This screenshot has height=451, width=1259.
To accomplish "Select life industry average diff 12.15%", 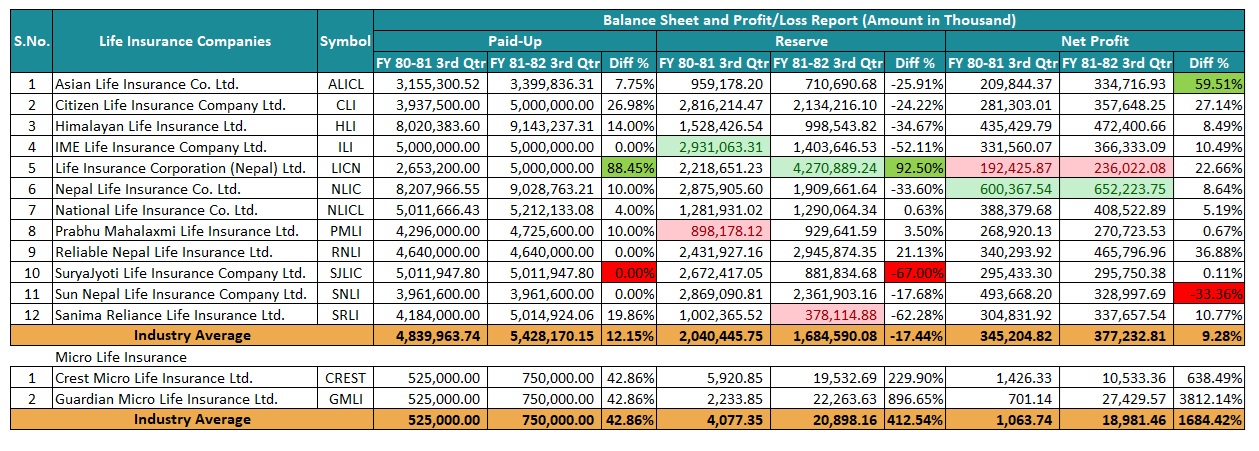I will pos(628,335).
